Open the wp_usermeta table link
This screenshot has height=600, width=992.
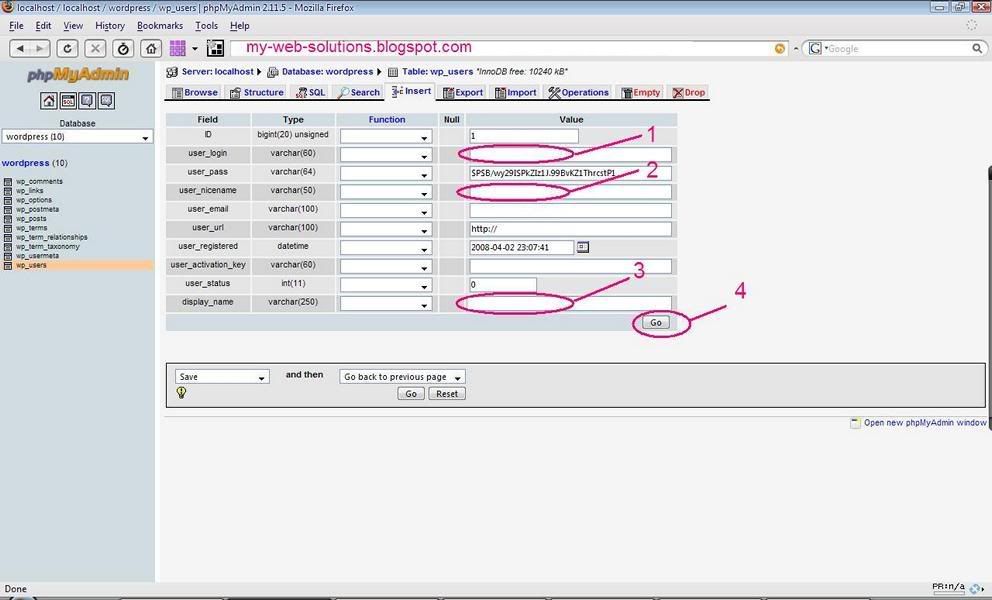[37, 256]
